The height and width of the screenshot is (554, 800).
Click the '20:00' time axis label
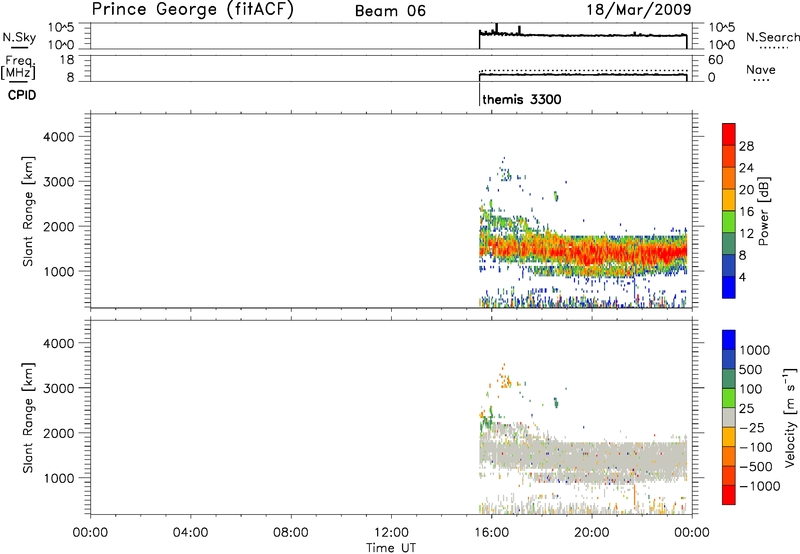tap(592, 533)
